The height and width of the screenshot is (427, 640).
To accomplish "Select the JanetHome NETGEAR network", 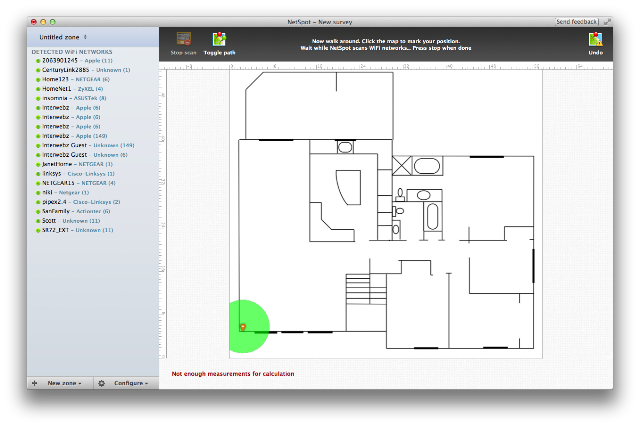I will (93, 164).
